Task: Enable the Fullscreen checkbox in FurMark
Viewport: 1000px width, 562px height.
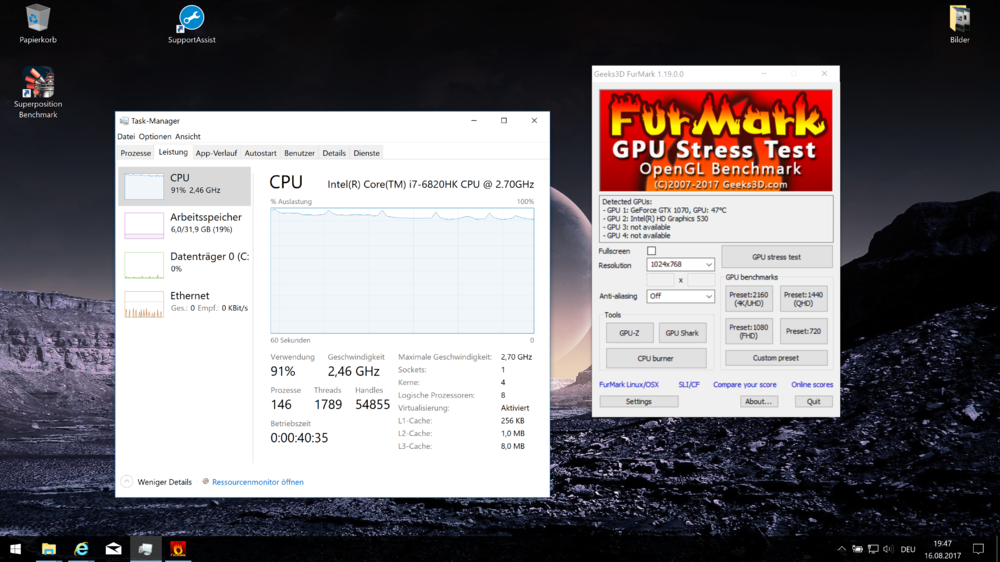Action: (x=651, y=251)
